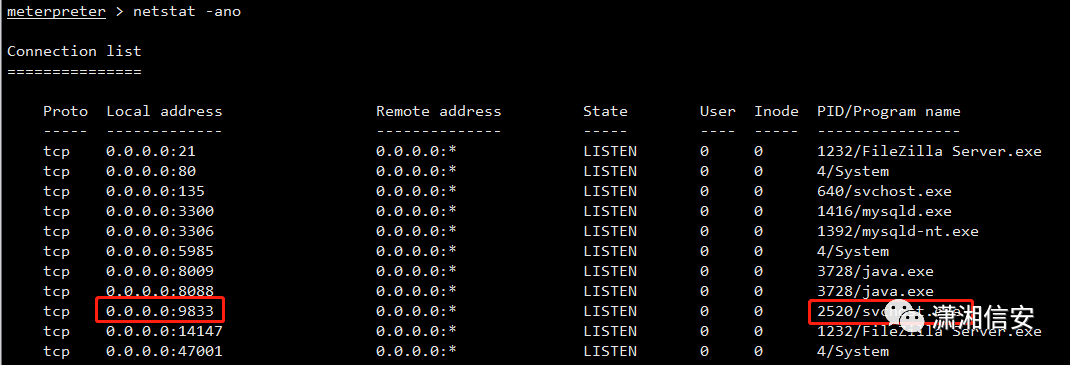Screen dimensions: 1070x365
Task: Click the Inode column header
Action: [x=777, y=111]
